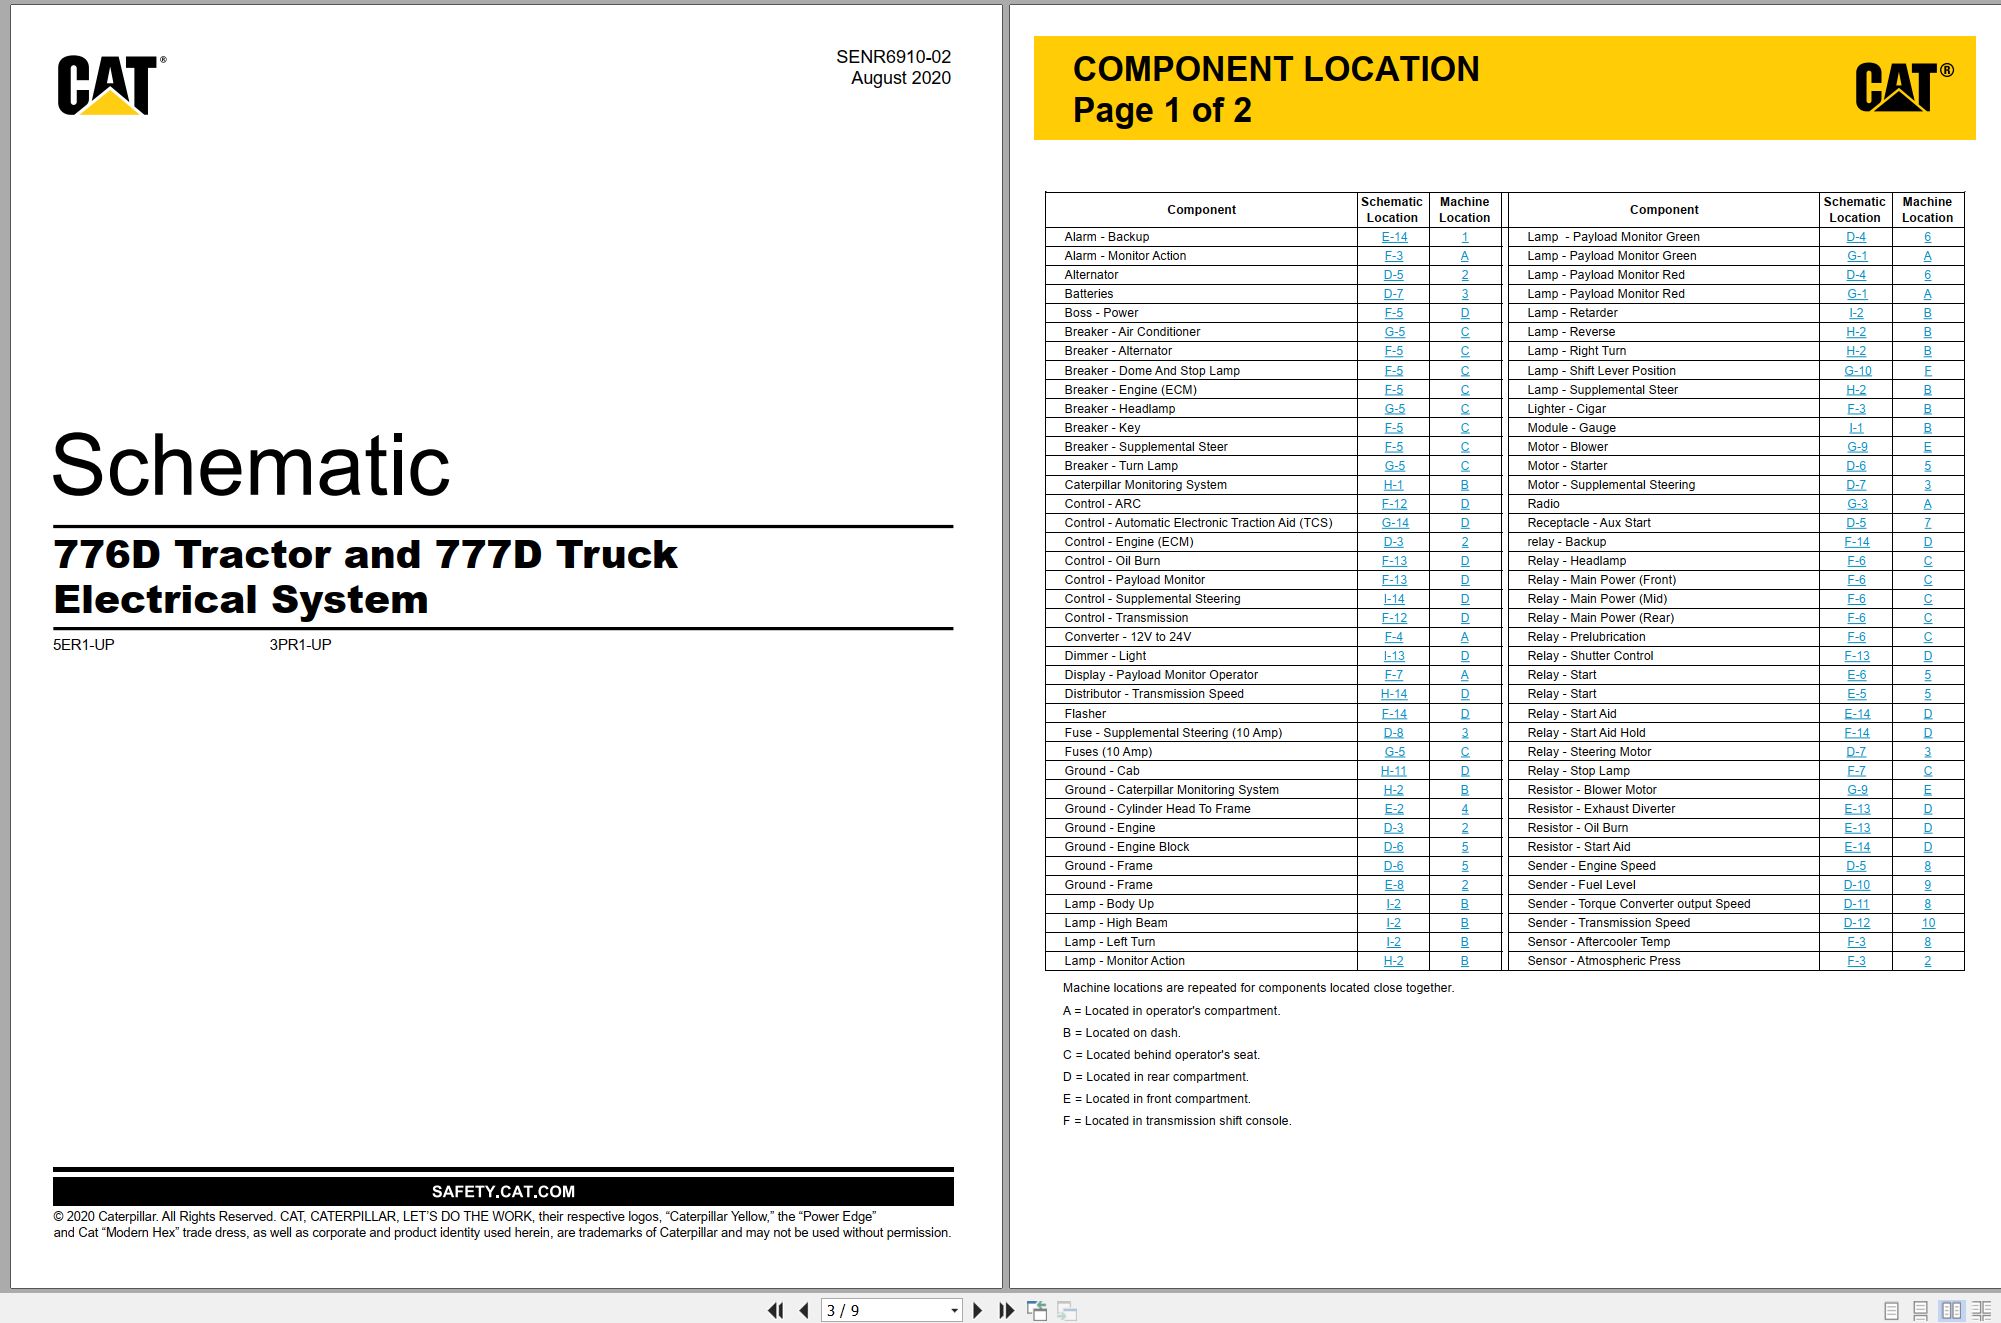The width and height of the screenshot is (2001, 1323).
Task: Open schematic link D-10 for Sender - Fuel Level
Action: click(x=1857, y=885)
